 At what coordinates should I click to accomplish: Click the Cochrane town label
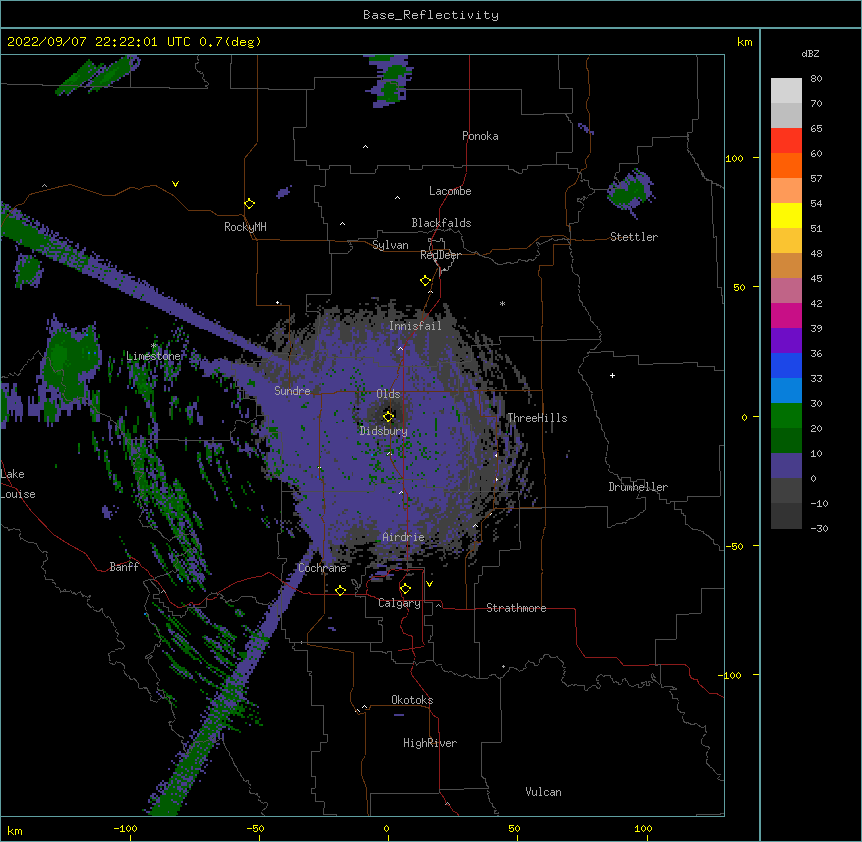click(x=322, y=568)
